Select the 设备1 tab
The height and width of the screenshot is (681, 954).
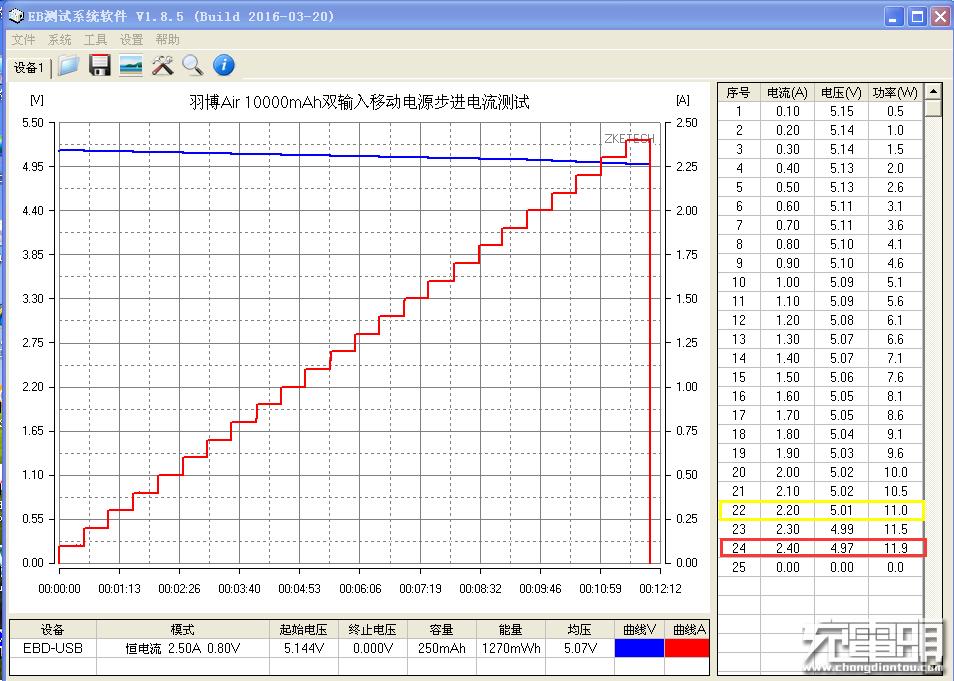(28, 67)
